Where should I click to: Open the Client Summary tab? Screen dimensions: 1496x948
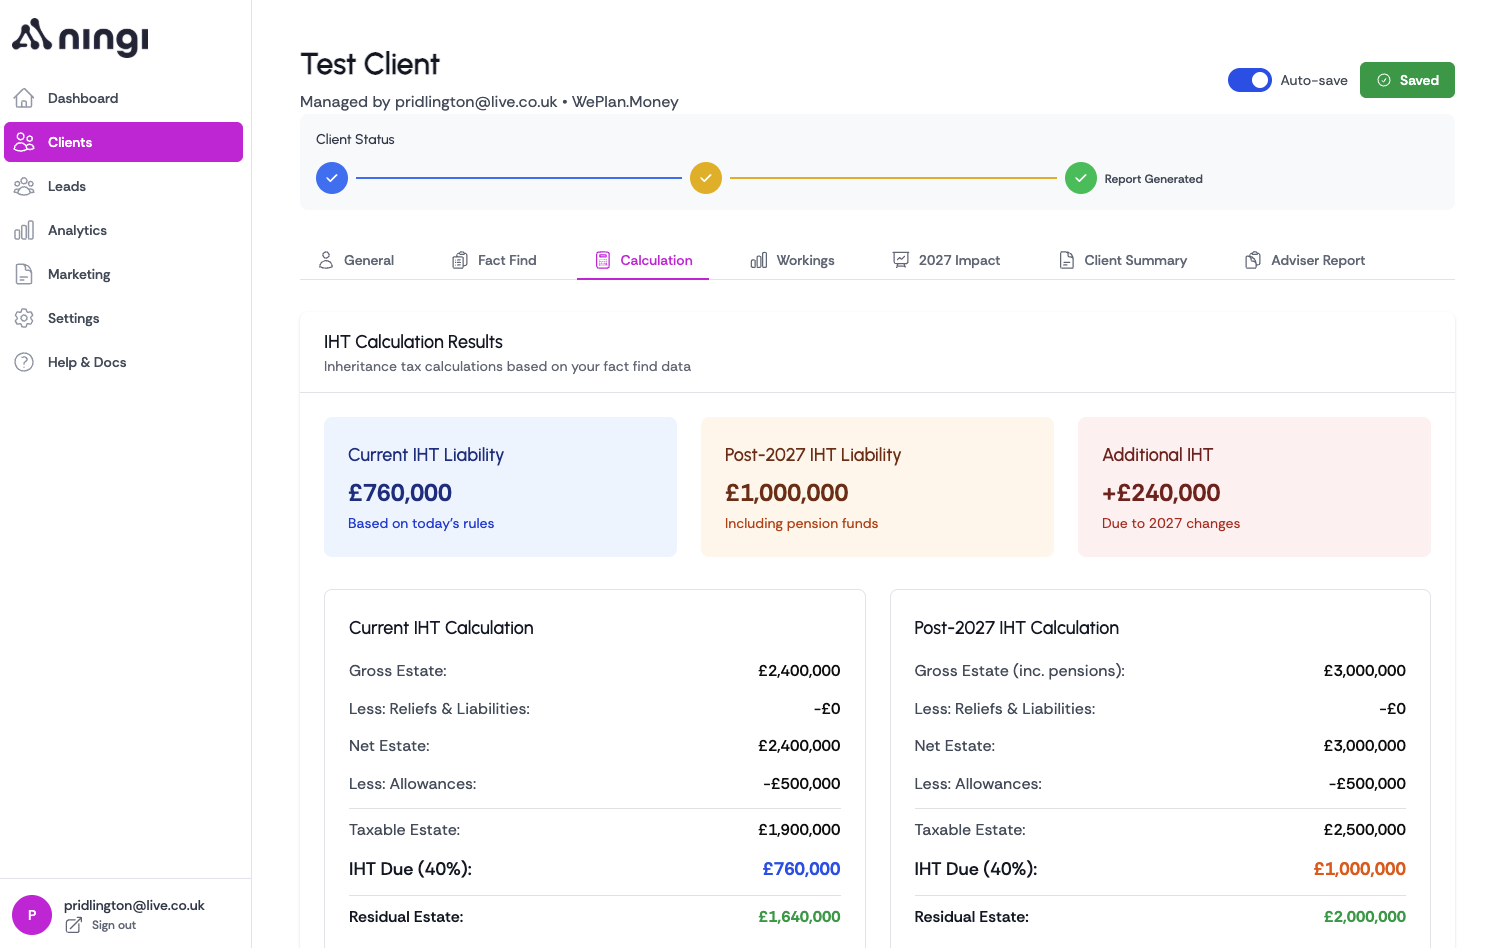1122,260
